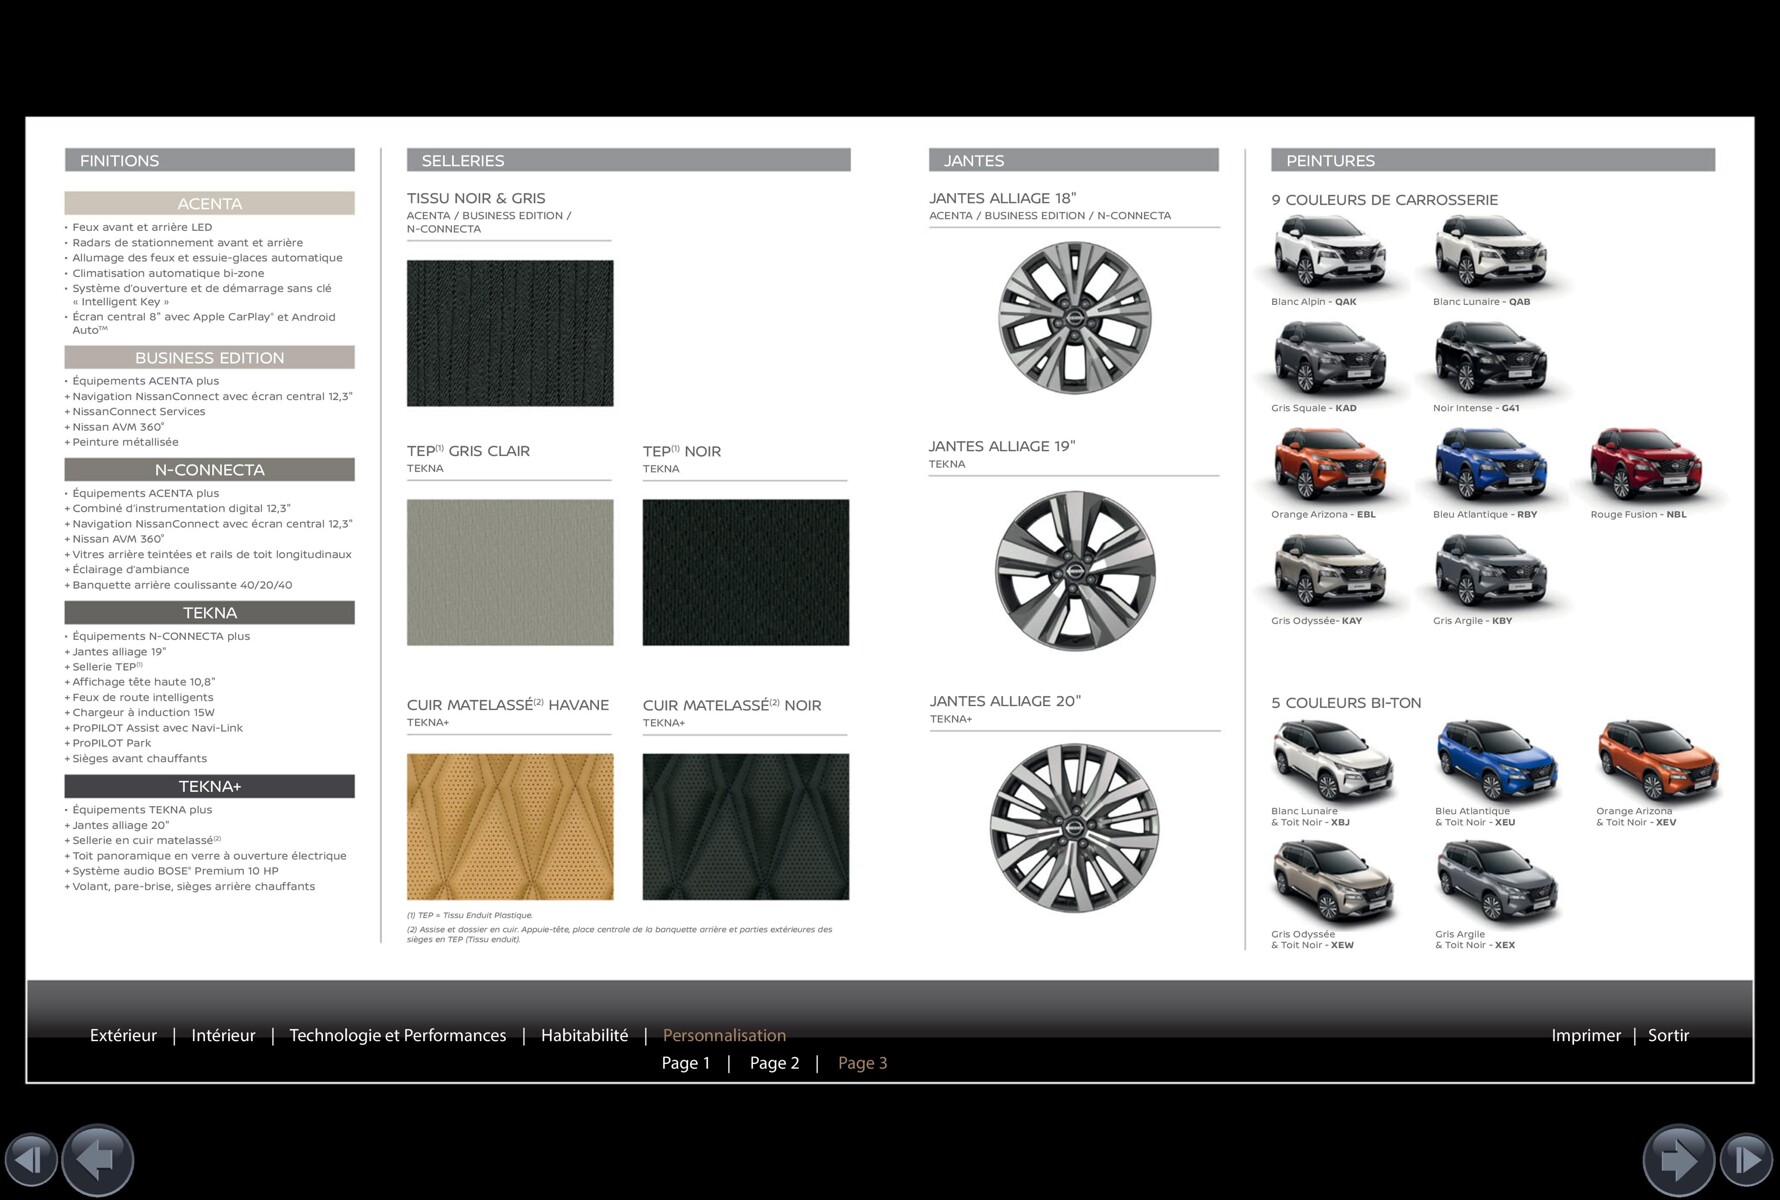This screenshot has width=1780, height=1200.
Task: Click the TEKNA trim header
Action: pos(210,613)
